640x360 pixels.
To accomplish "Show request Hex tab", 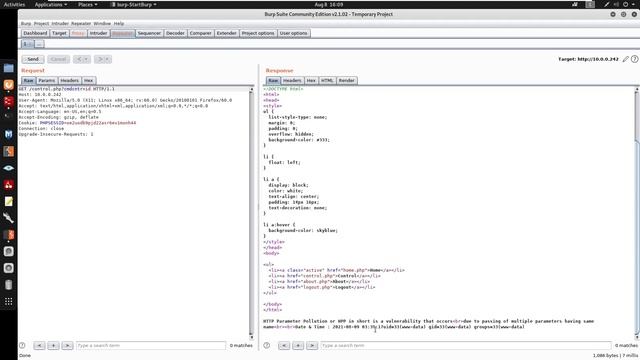I will click(x=89, y=80).
